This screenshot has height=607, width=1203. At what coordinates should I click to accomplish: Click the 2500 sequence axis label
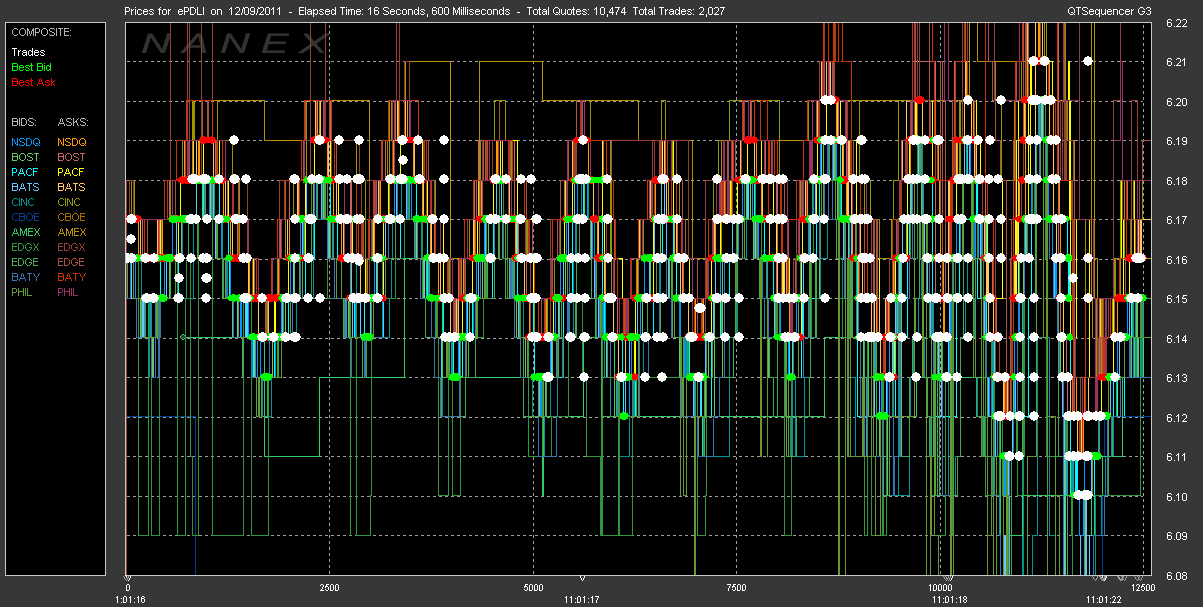[329, 587]
